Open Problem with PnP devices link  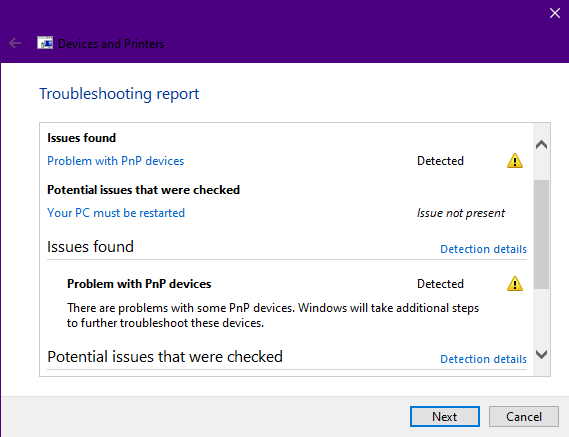(116, 161)
